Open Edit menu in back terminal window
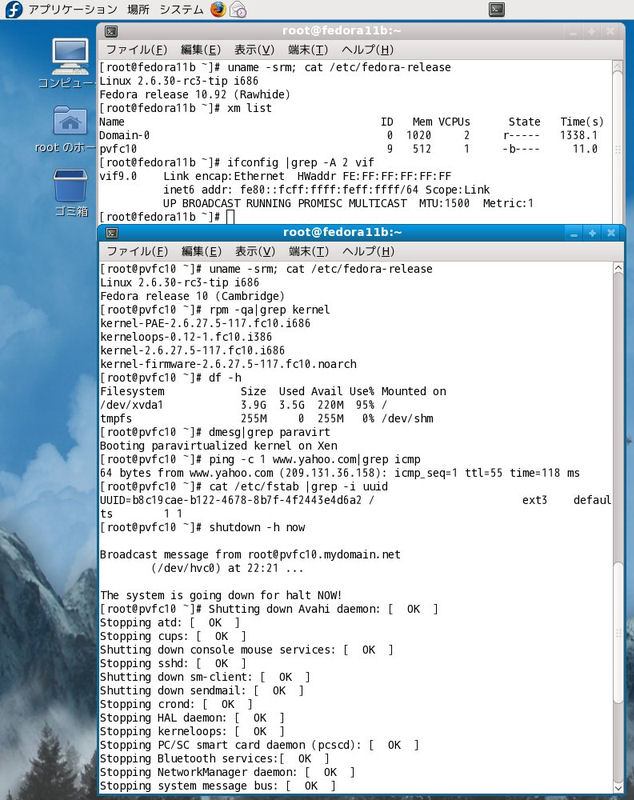The height and width of the screenshot is (800, 634). (x=200, y=49)
